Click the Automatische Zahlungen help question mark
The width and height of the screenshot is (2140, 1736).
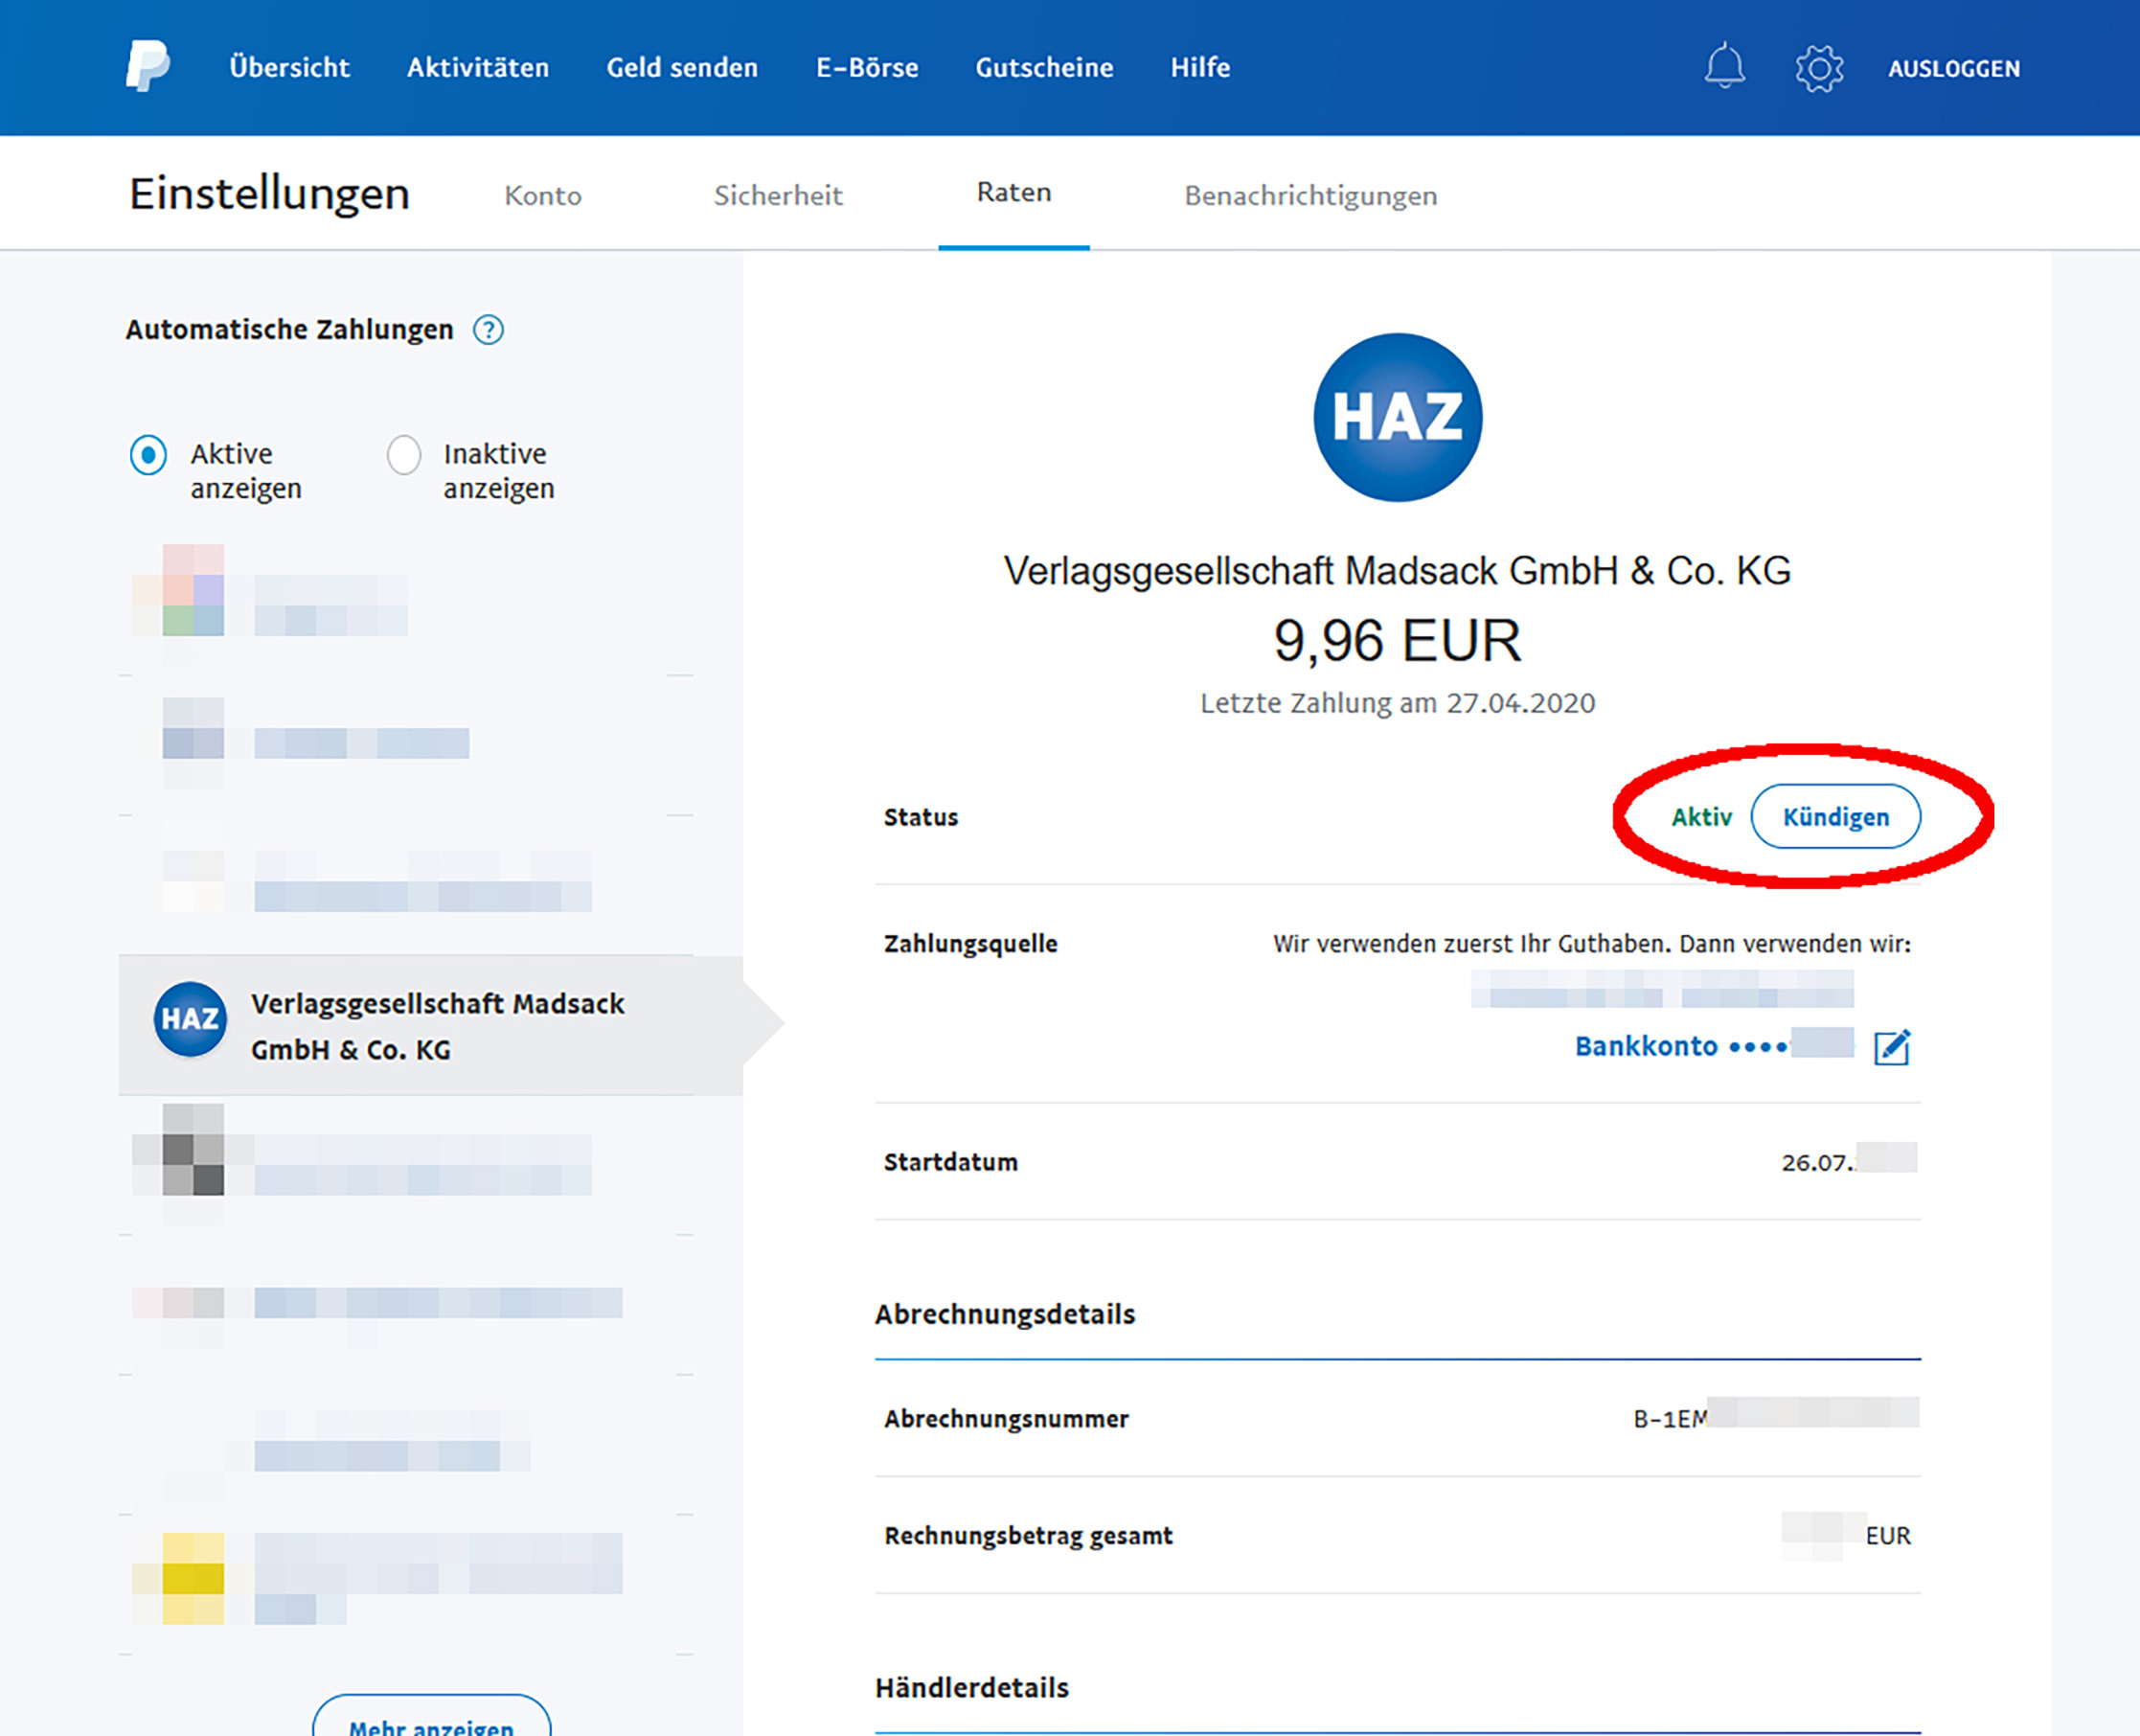pos(488,329)
